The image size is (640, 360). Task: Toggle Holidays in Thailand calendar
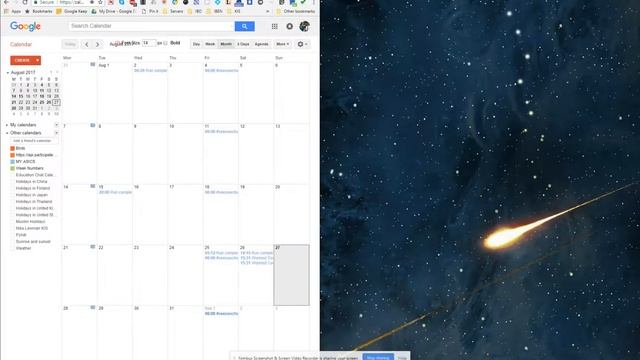[x=13, y=202]
